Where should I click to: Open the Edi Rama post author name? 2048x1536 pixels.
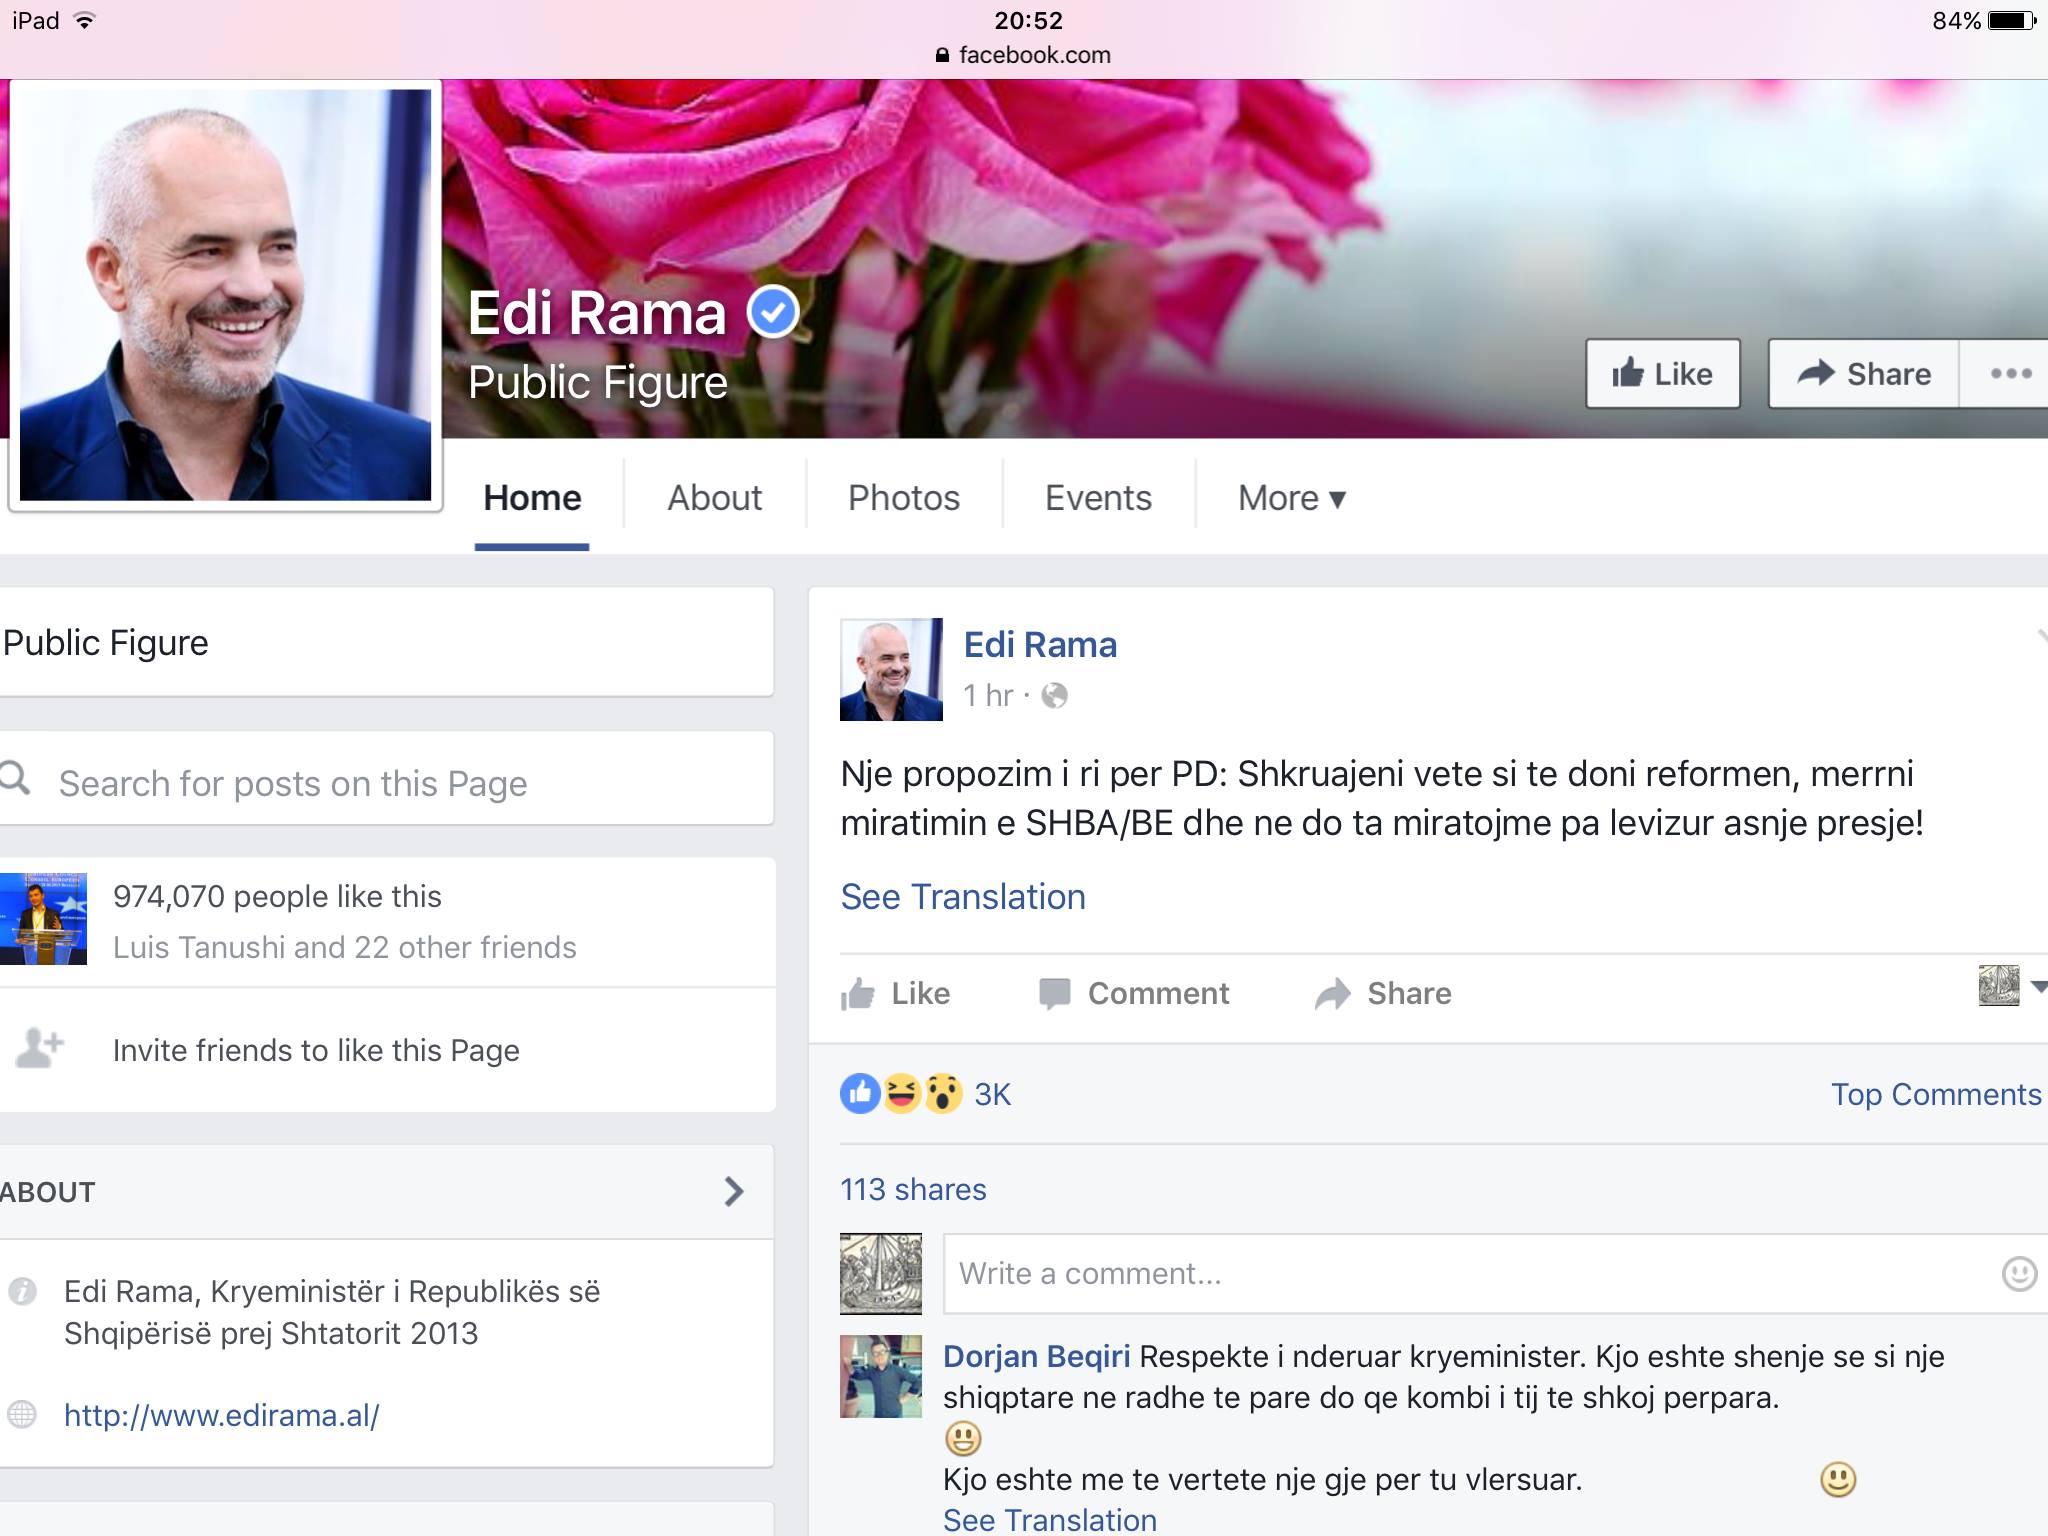click(1040, 645)
